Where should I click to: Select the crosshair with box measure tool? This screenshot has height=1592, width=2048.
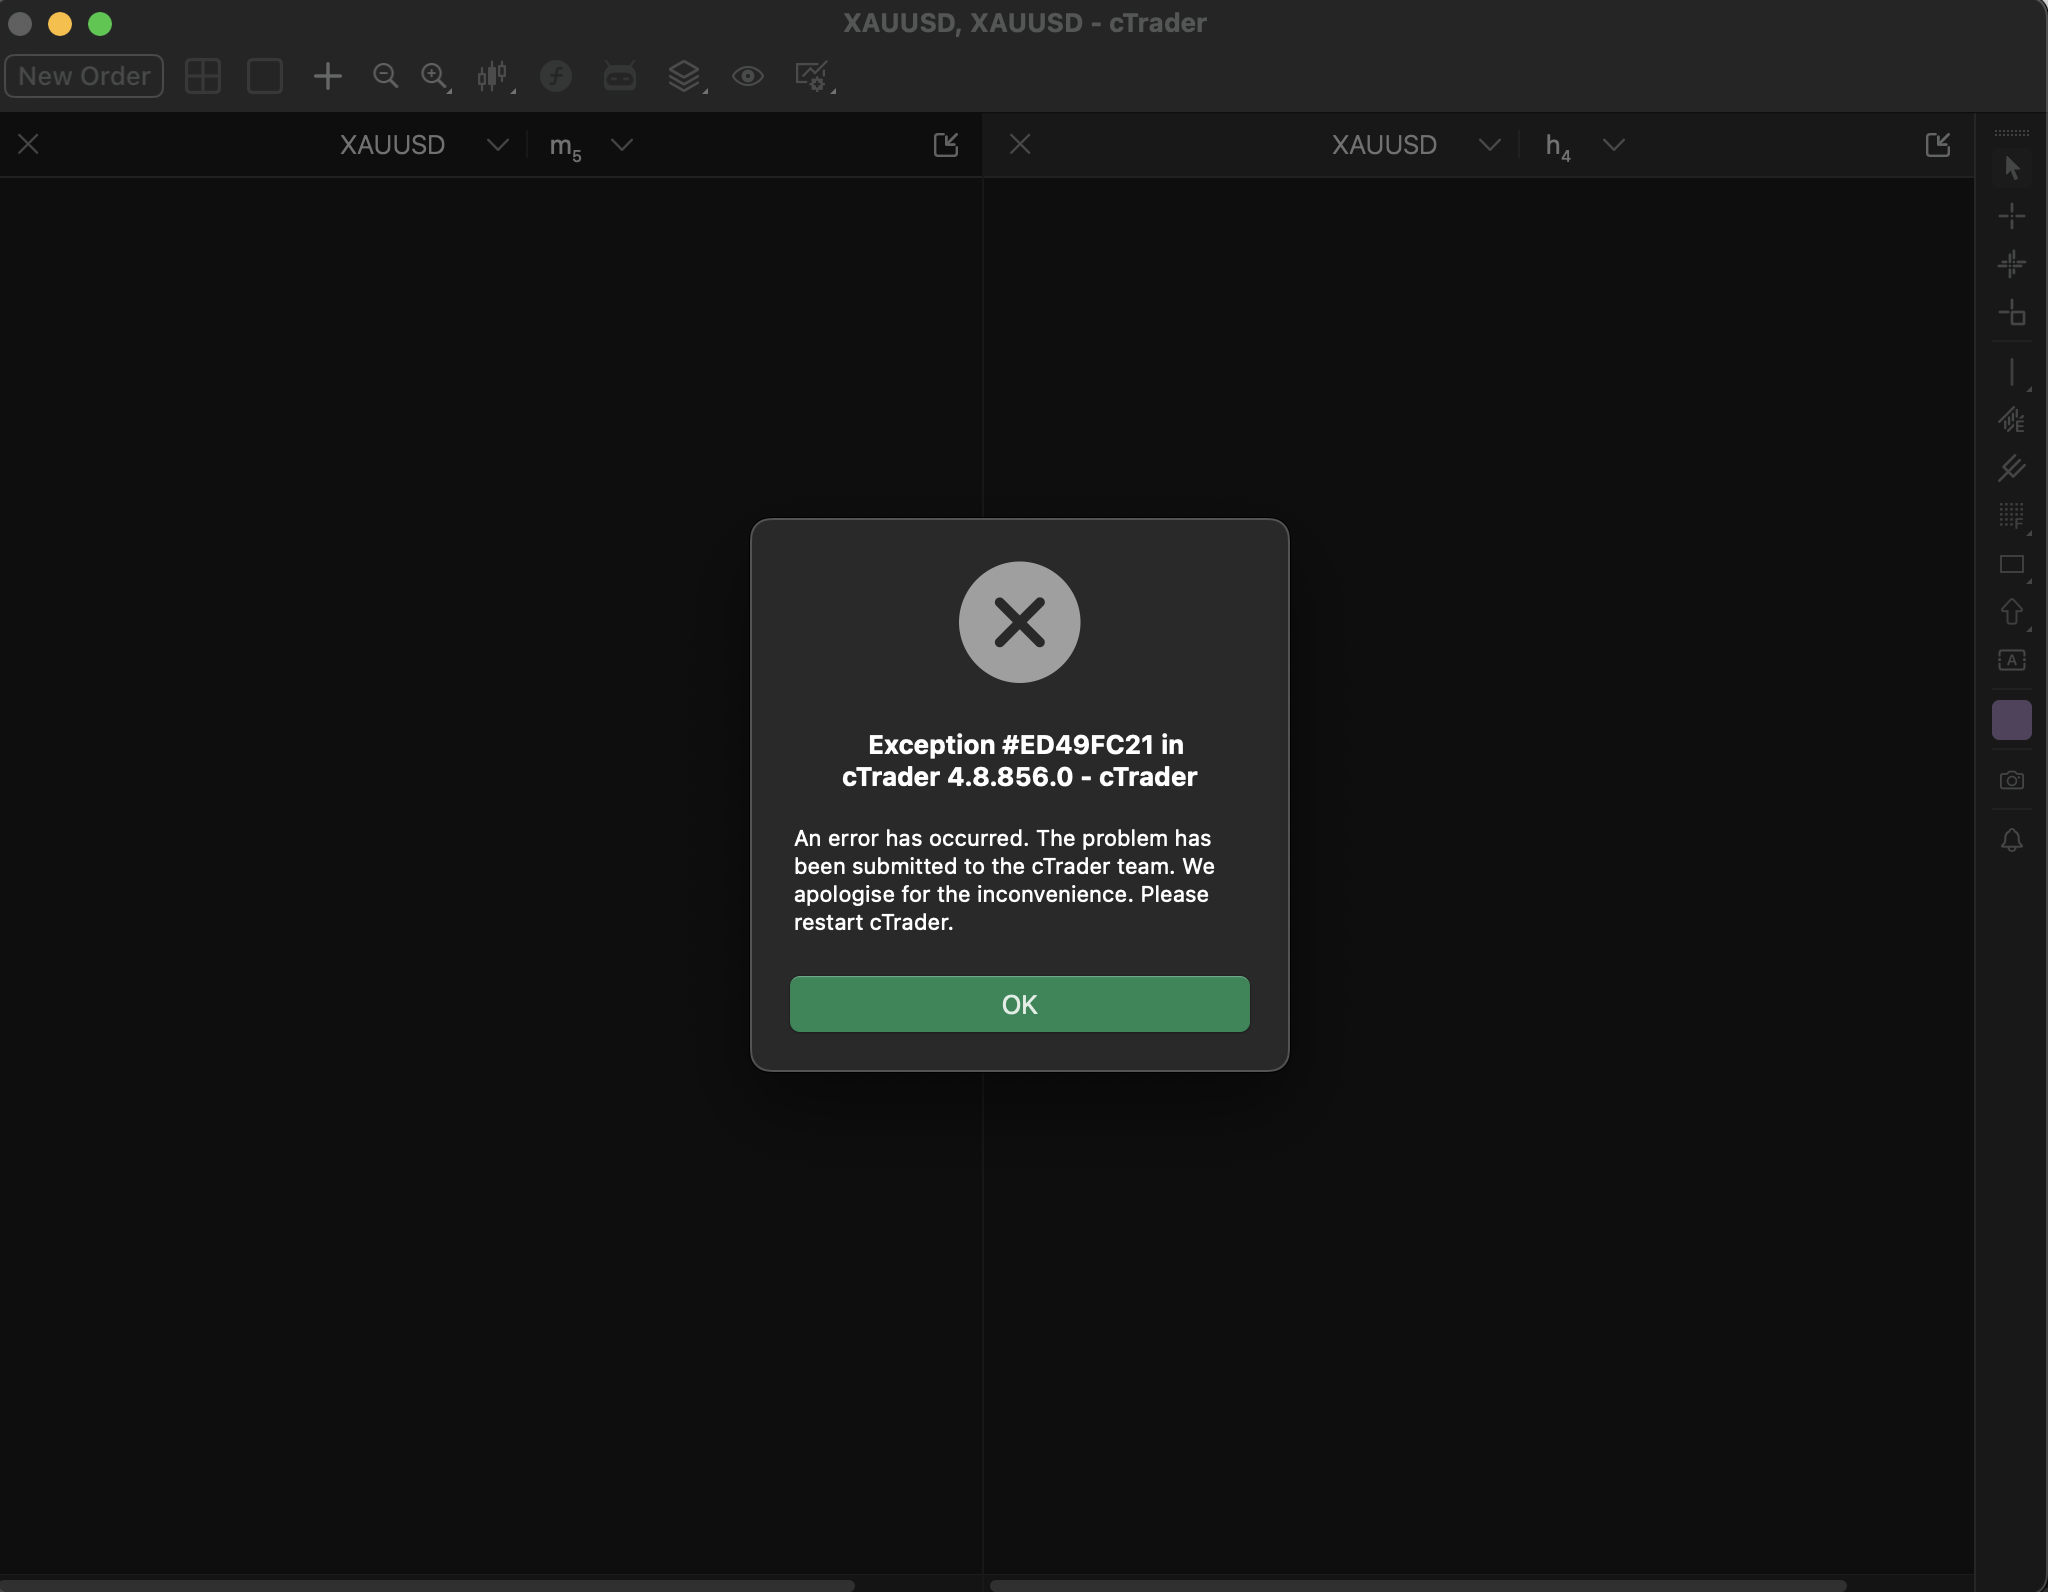pyautogui.click(x=2012, y=312)
